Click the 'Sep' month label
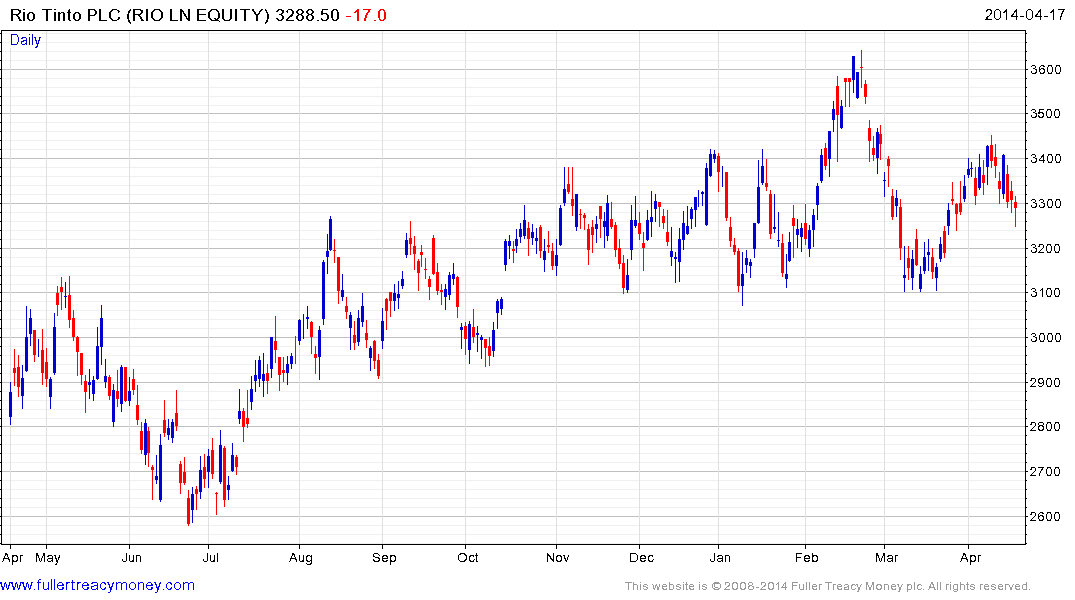1075x600 pixels. click(384, 558)
